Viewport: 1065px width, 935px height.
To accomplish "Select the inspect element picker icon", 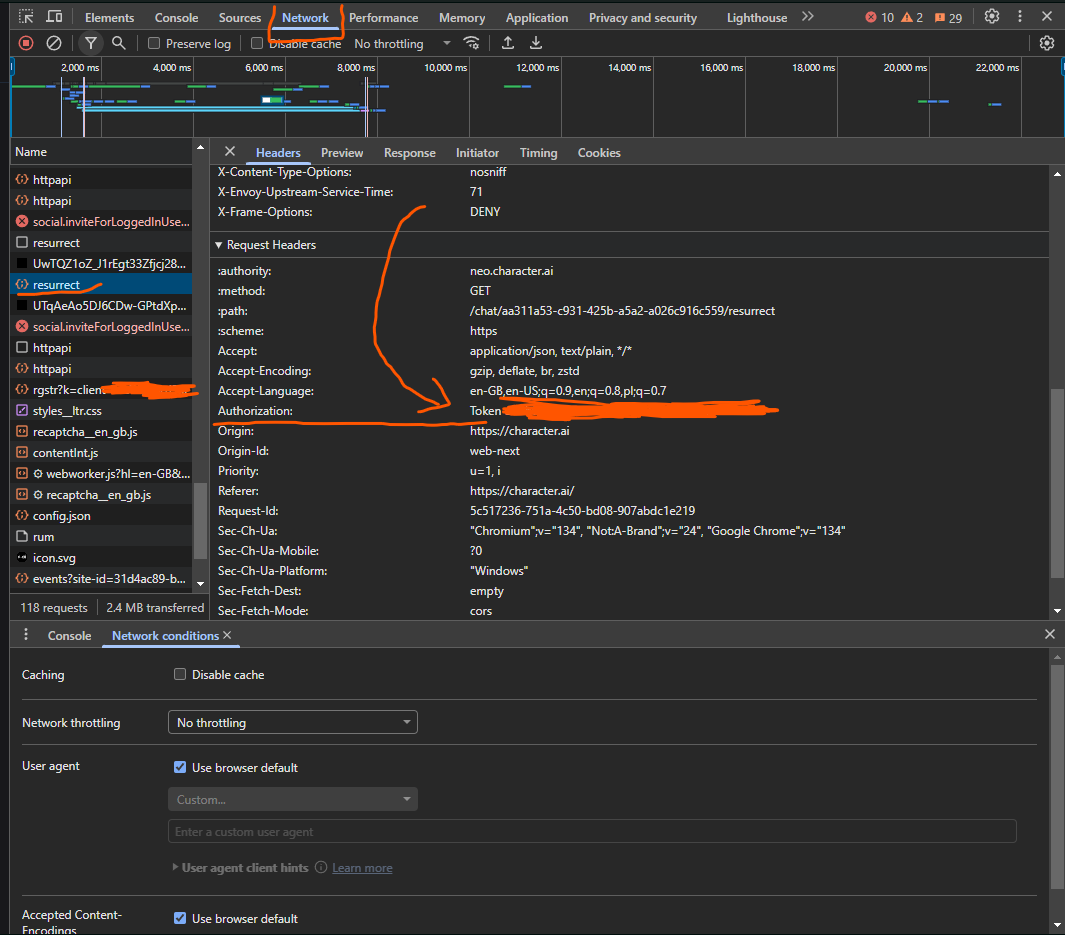I will pyautogui.click(x=26, y=17).
